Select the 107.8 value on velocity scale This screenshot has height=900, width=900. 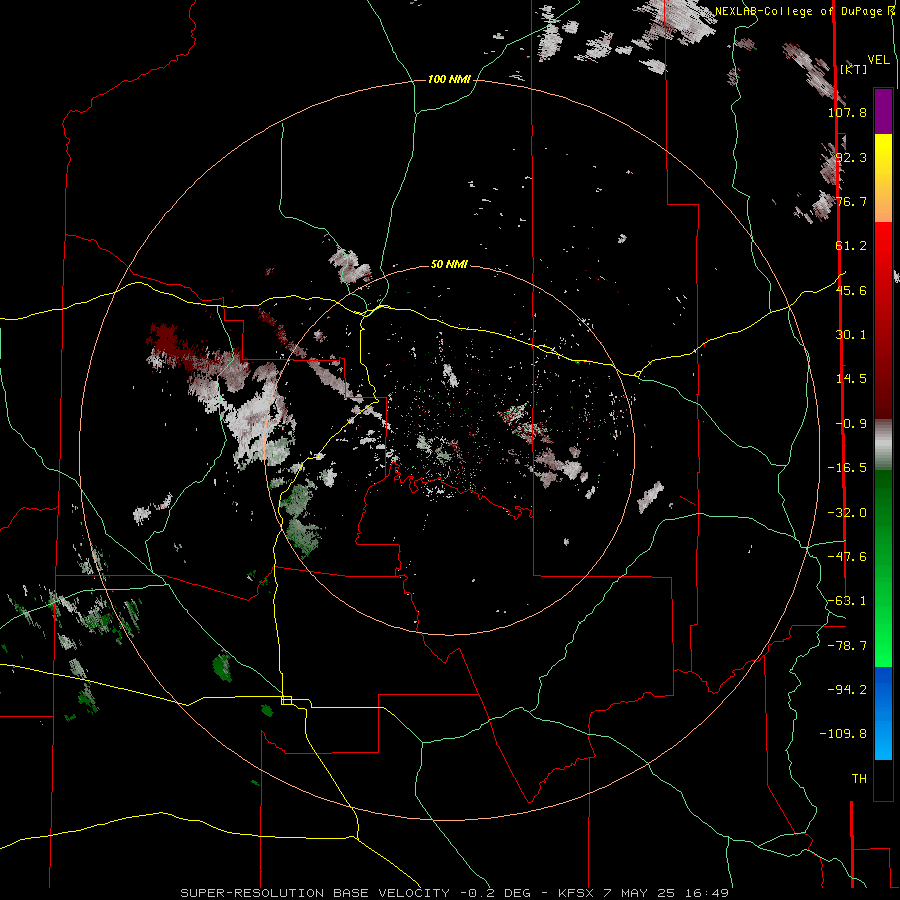coord(847,112)
